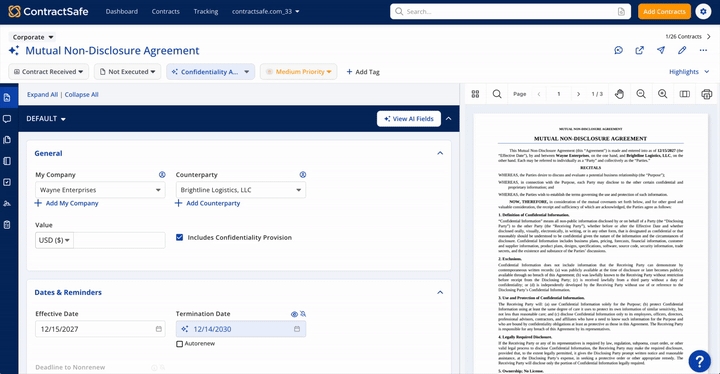Image resolution: width=720 pixels, height=374 pixels.
Task: Open the columns sidebar icon
Action: pos(7,161)
